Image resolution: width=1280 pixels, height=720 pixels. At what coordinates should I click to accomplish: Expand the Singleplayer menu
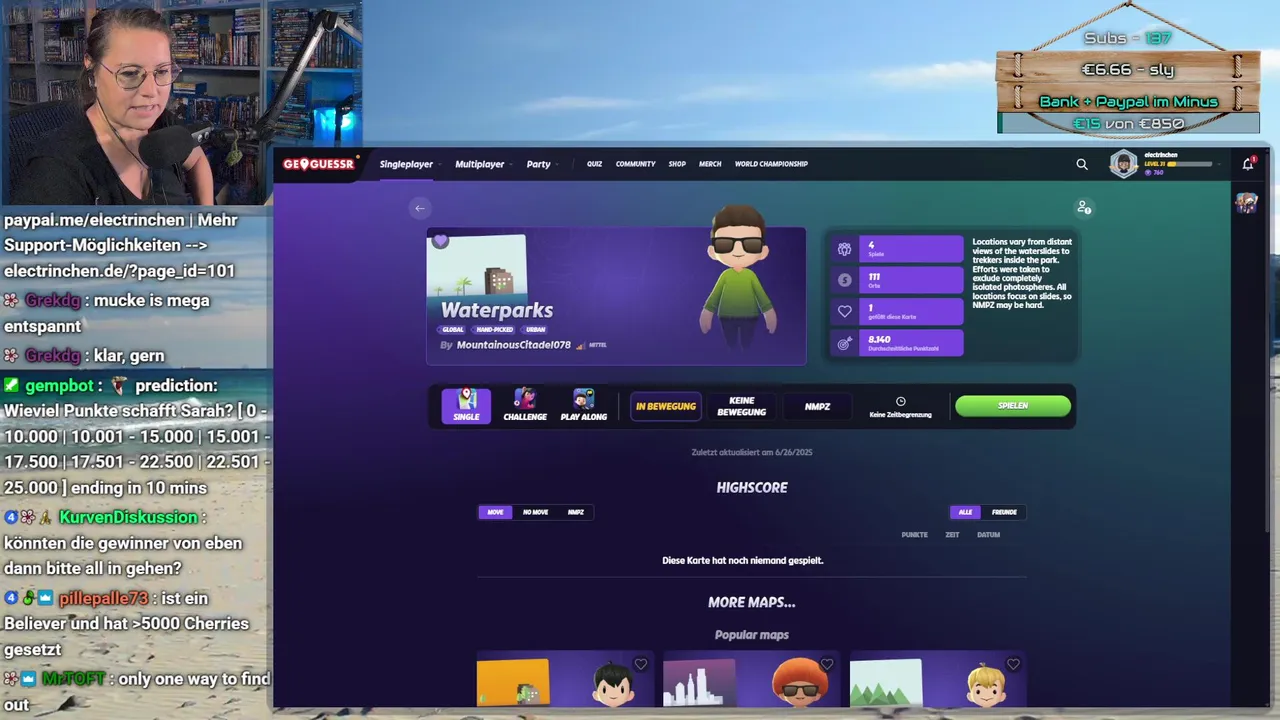408,164
